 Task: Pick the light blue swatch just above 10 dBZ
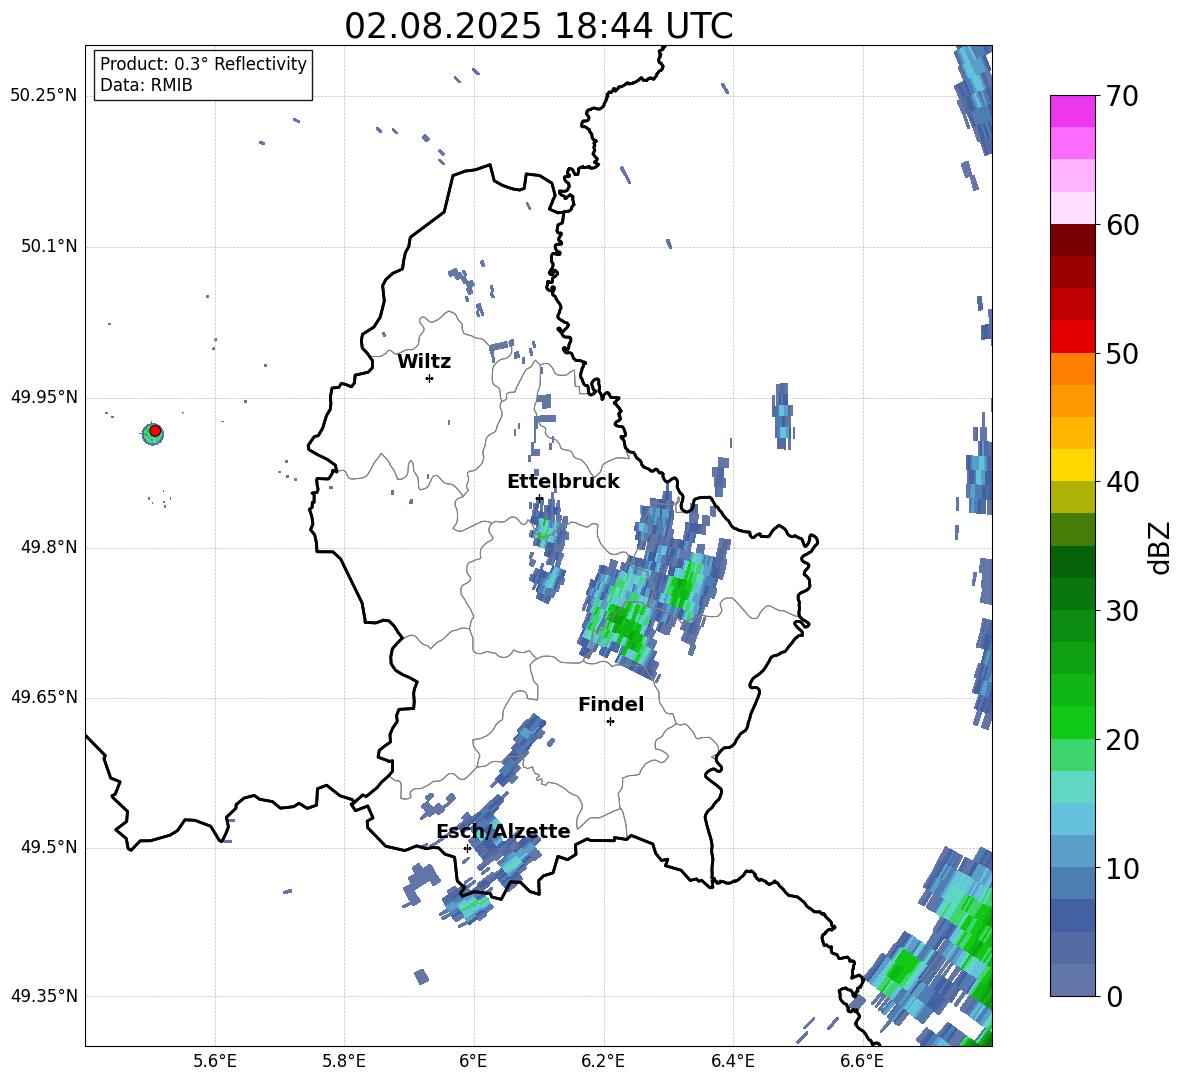pyautogui.click(x=1072, y=851)
